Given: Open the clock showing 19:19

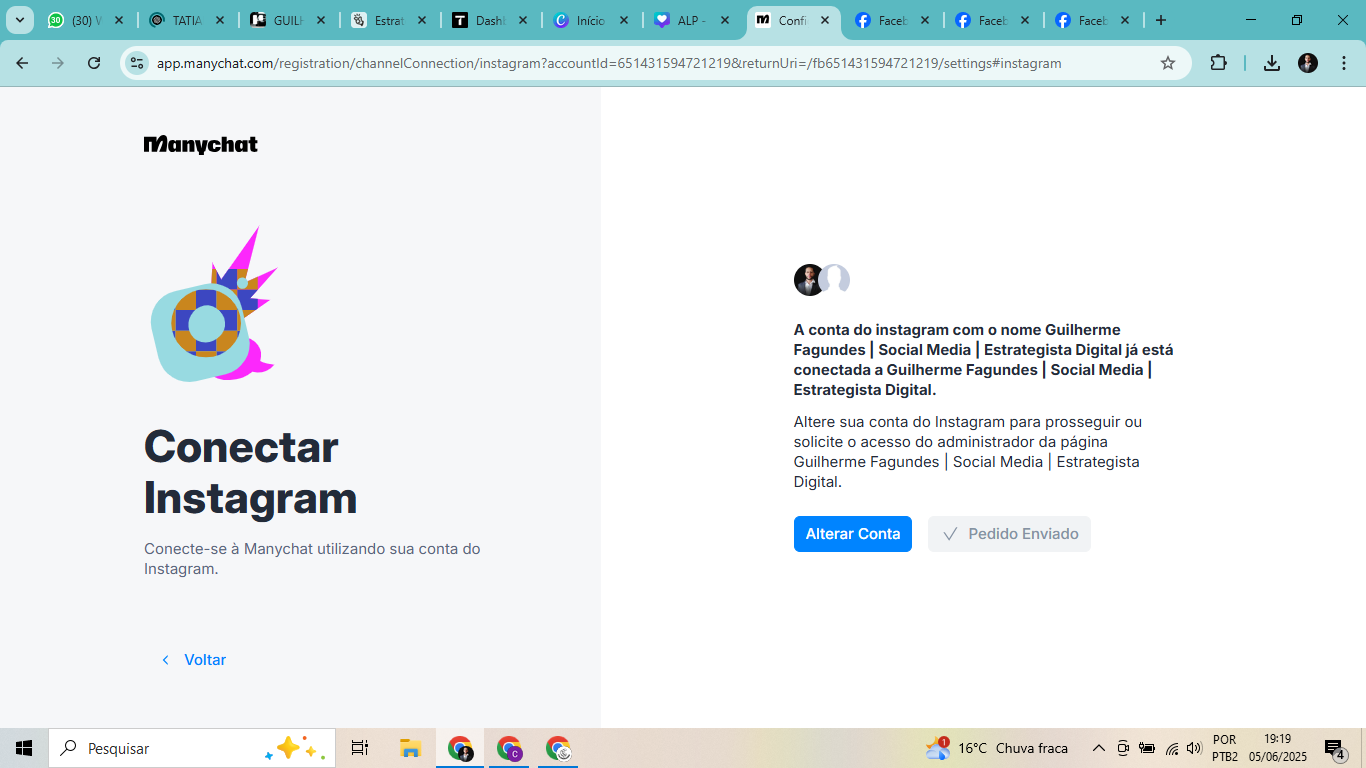Looking at the screenshot, I should (x=1278, y=748).
